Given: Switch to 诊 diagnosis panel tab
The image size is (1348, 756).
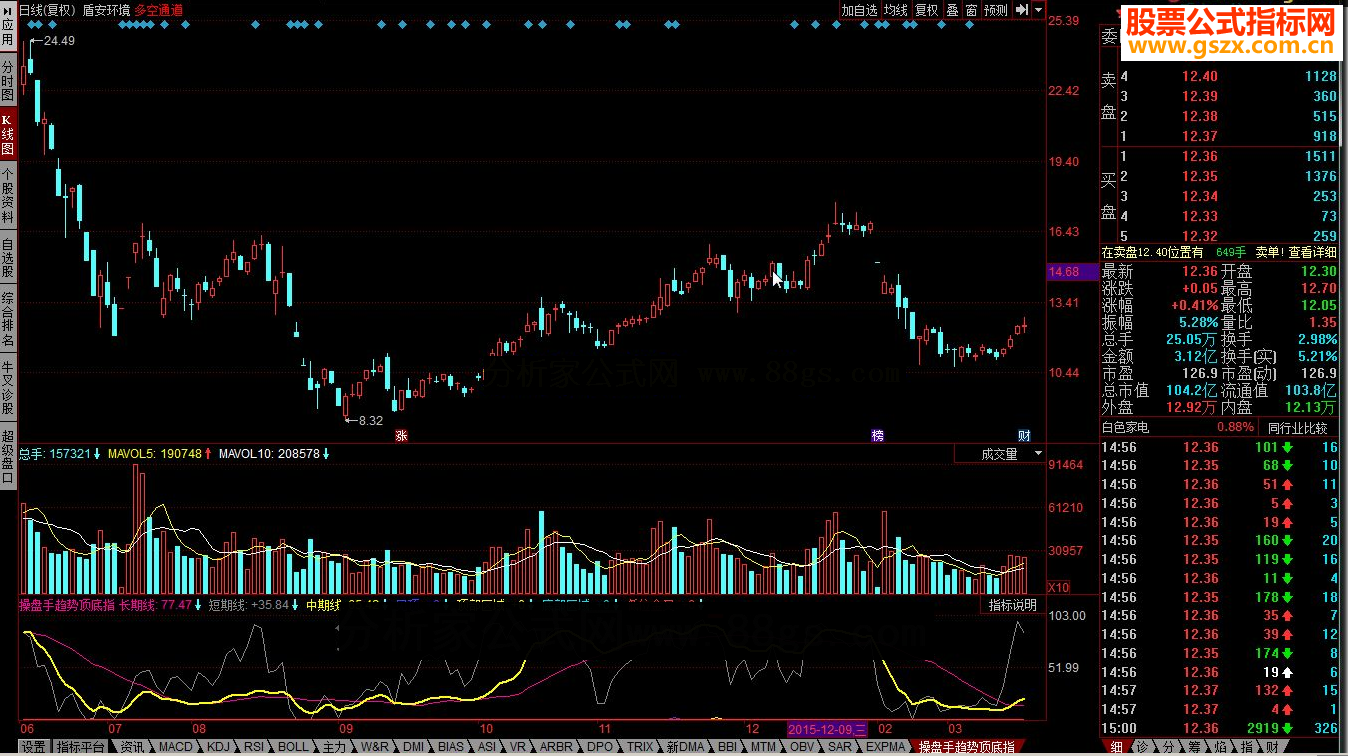Looking at the screenshot, I should (x=1142, y=747).
